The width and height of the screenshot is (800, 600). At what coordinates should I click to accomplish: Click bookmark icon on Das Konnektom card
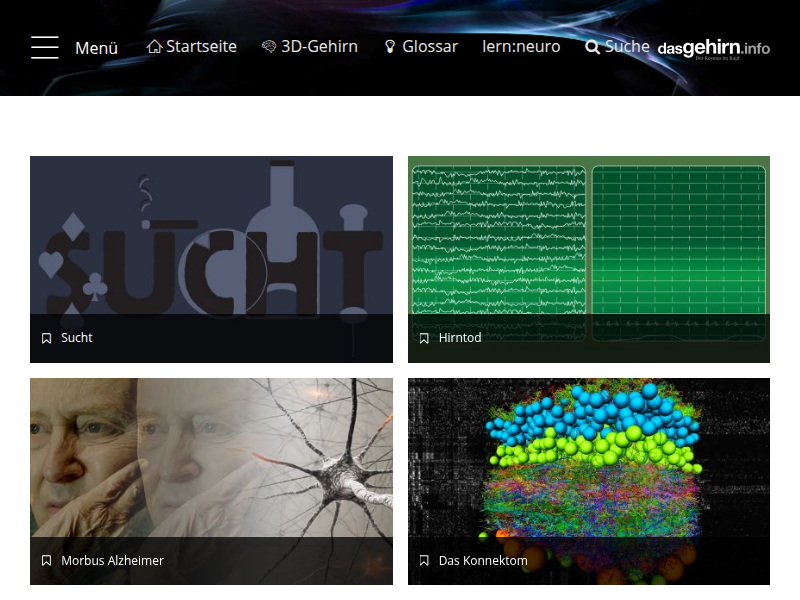tap(424, 561)
